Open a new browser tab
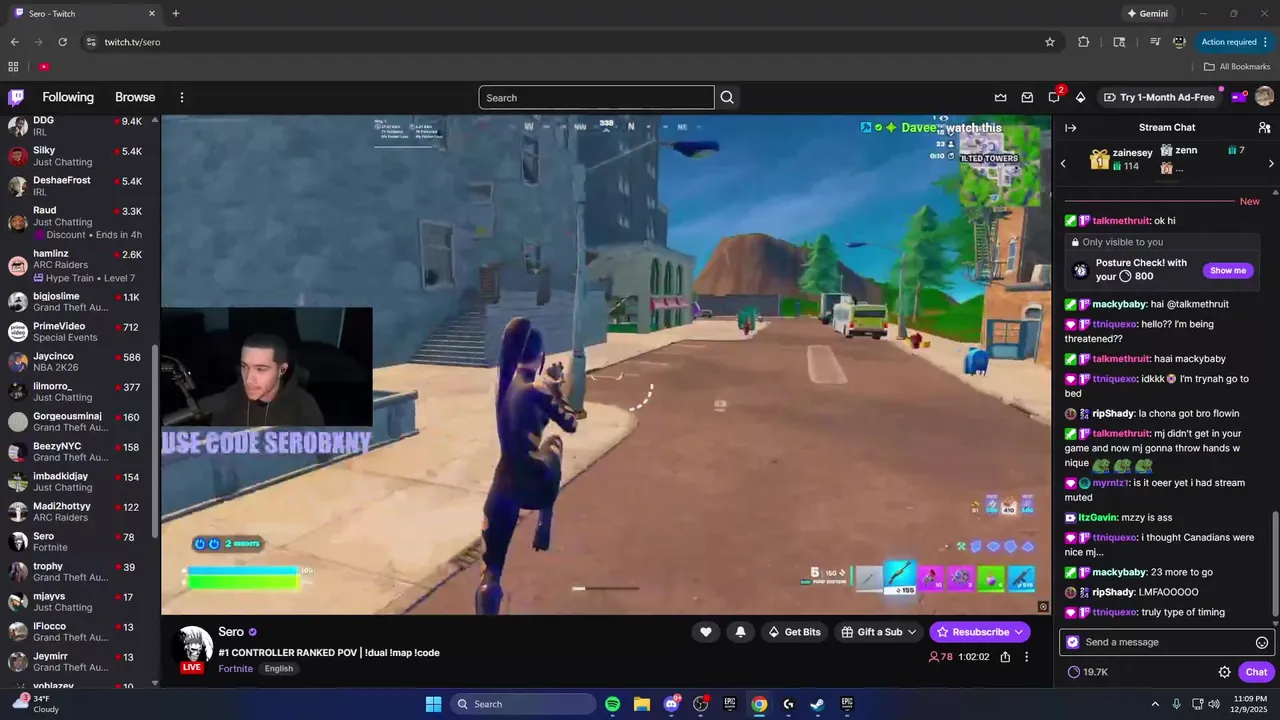 click(x=176, y=14)
